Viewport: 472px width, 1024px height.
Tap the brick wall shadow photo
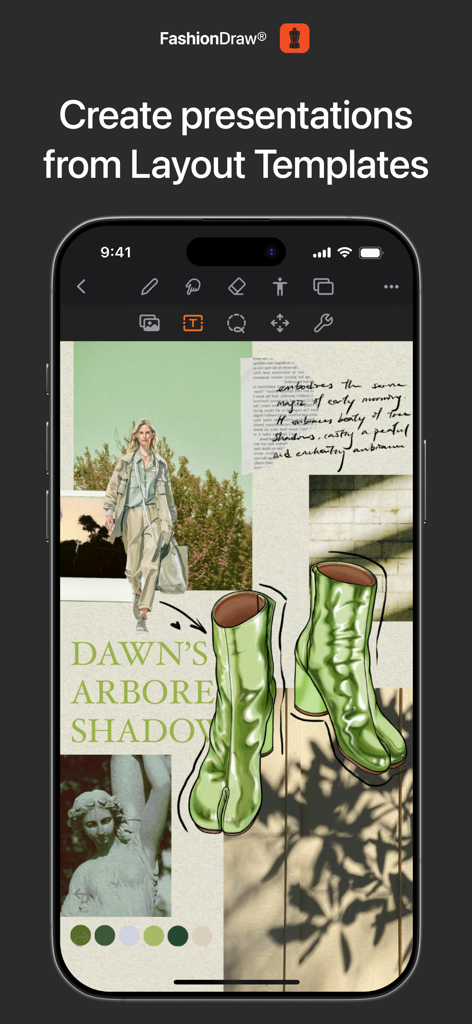360,547
